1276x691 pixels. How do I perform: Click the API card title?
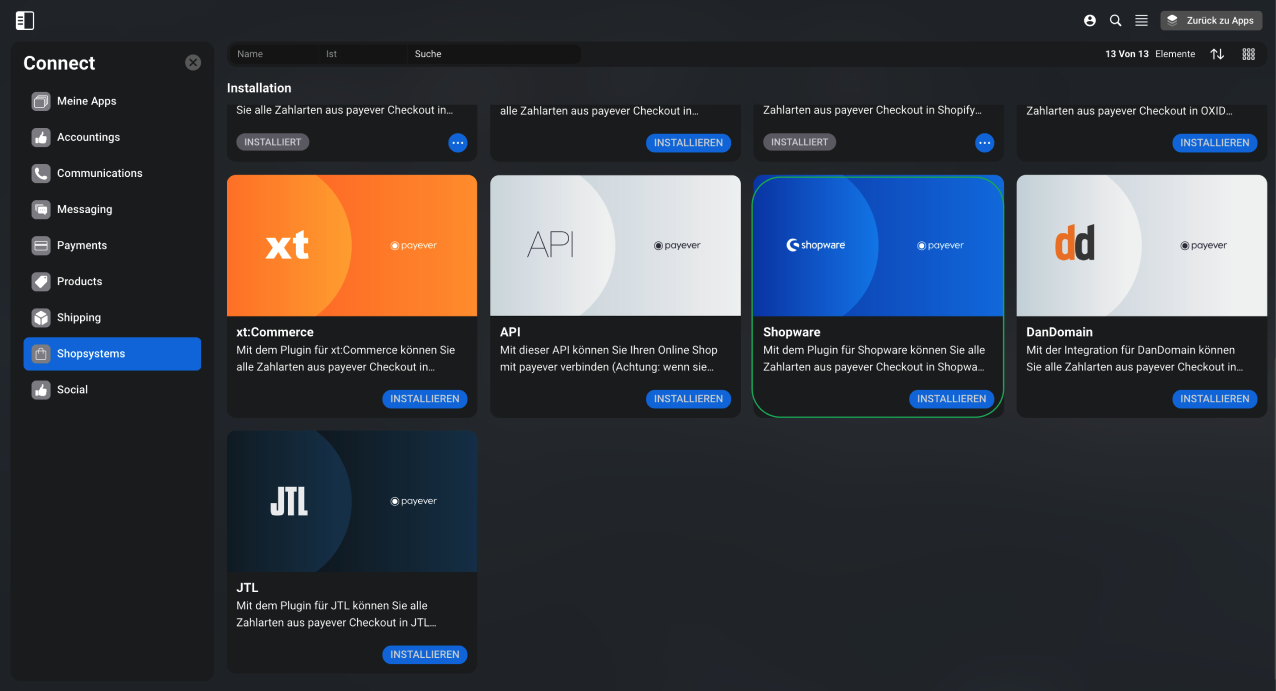[510, 332]
